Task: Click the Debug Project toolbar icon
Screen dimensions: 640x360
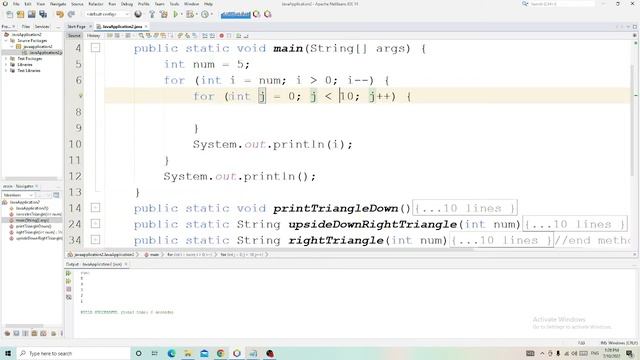Action: [189, 14]
